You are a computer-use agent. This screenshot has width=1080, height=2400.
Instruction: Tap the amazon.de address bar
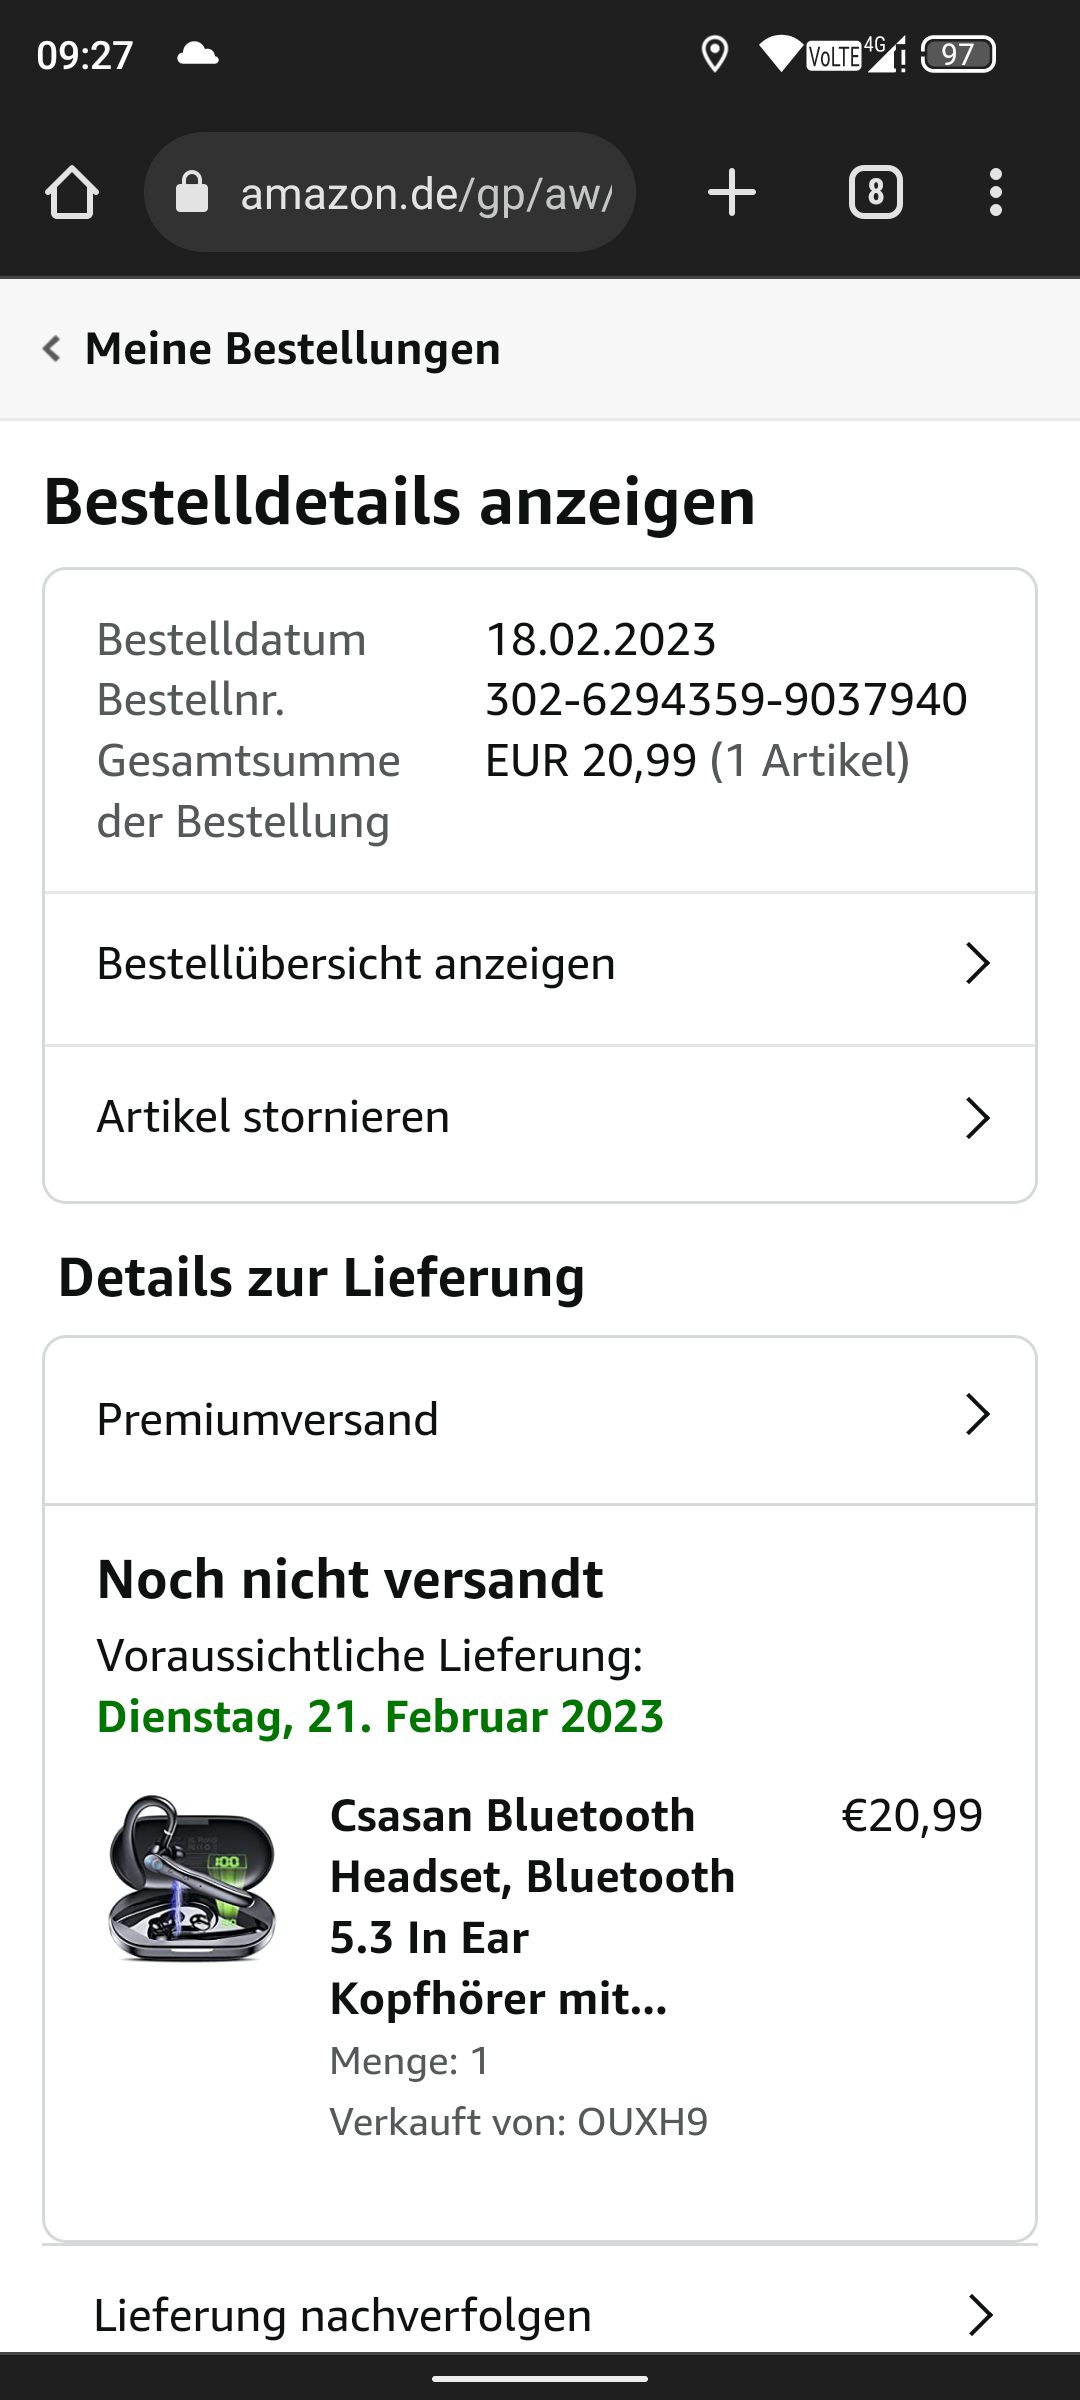coord(425,192)
